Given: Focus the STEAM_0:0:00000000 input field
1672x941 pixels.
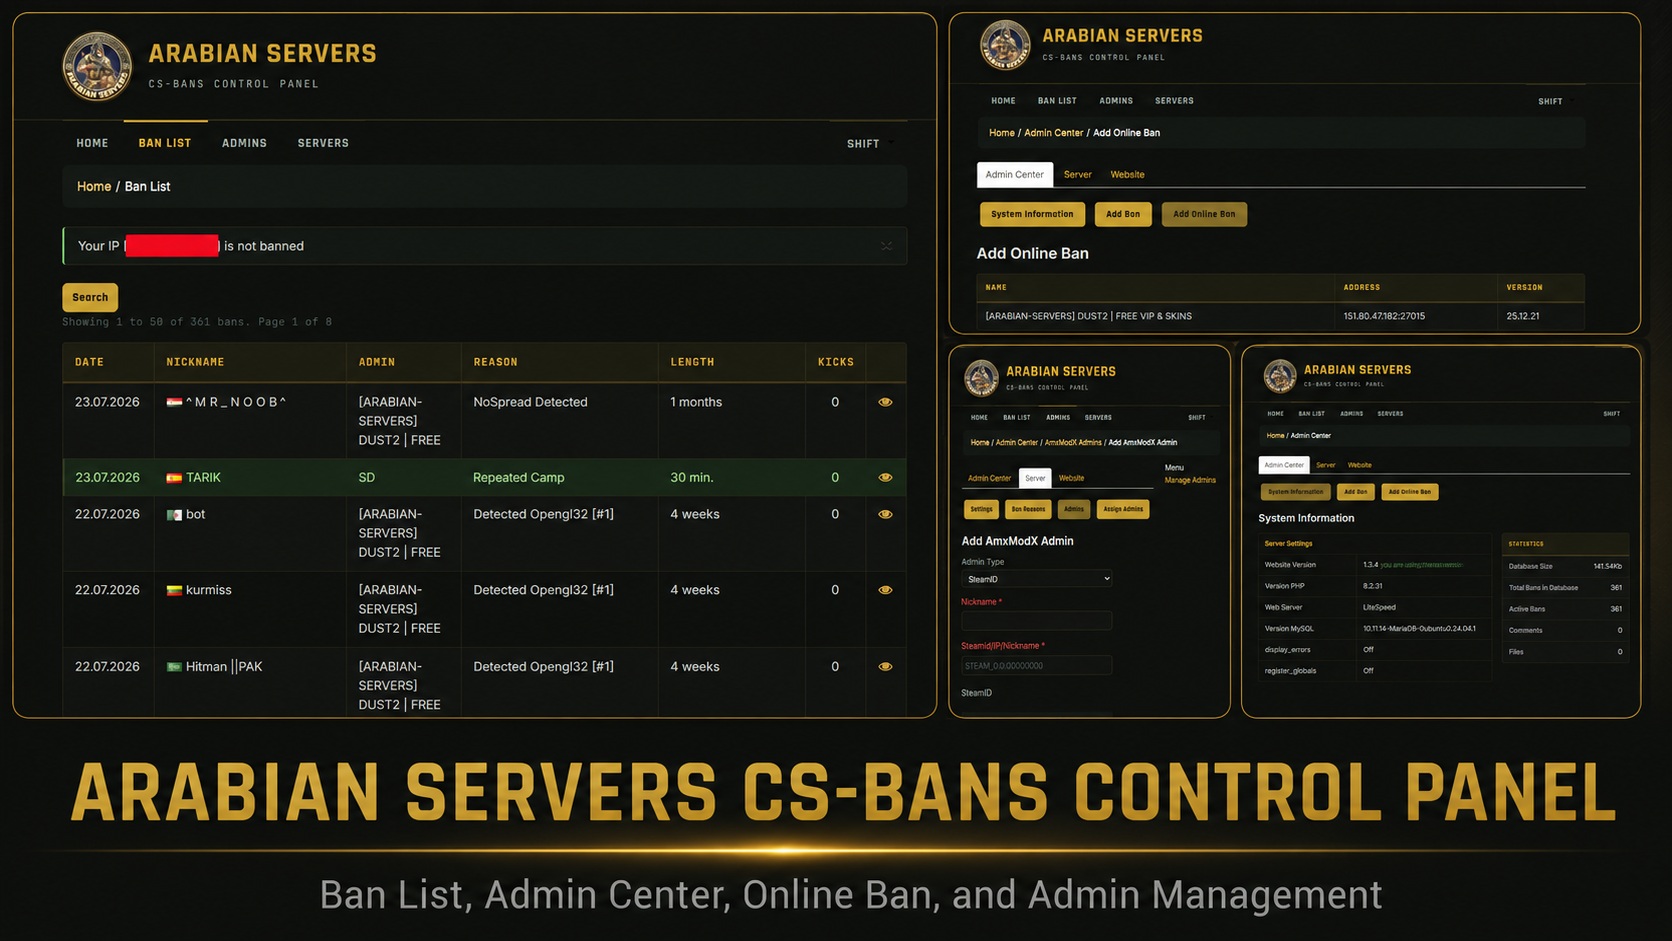Looking at the screenshot, I should click(1036, 665).
